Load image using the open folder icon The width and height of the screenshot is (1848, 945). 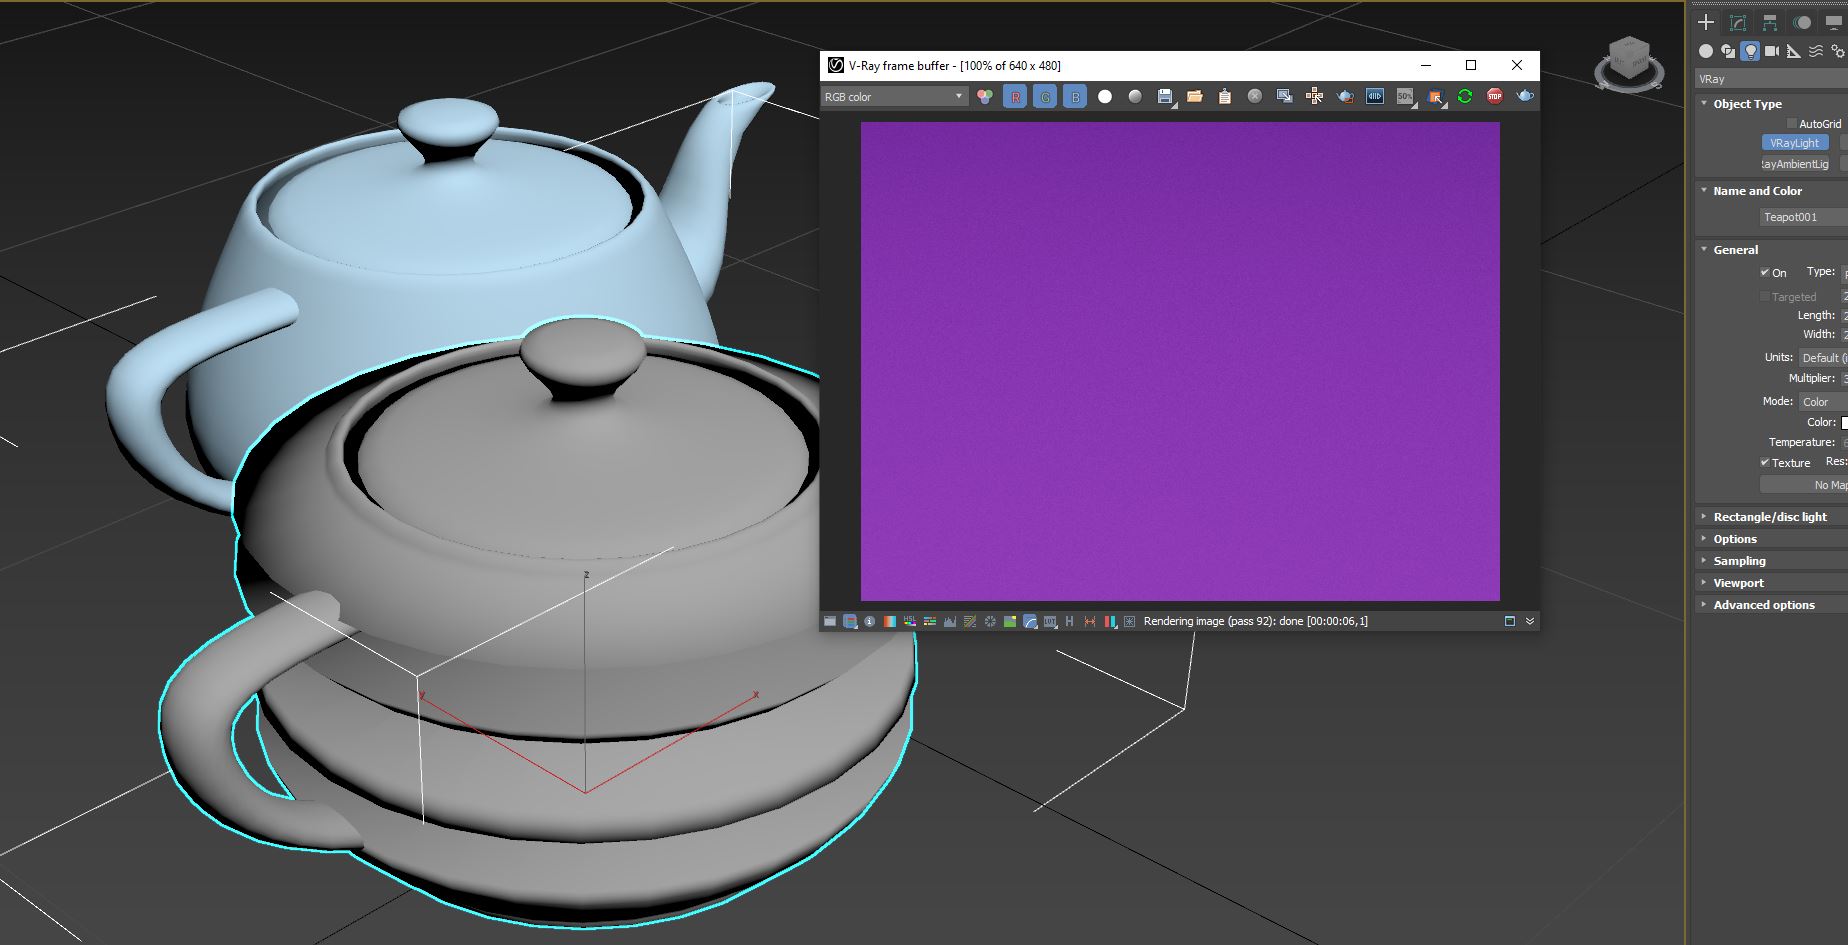(1195, 96)
